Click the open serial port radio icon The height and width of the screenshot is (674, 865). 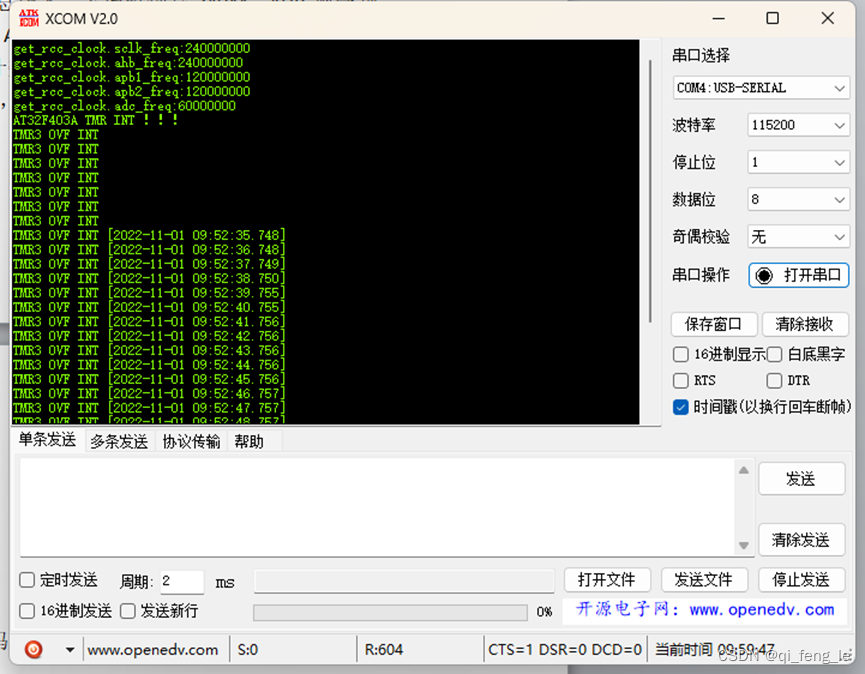pyautogui.click(x=762, y=275)
